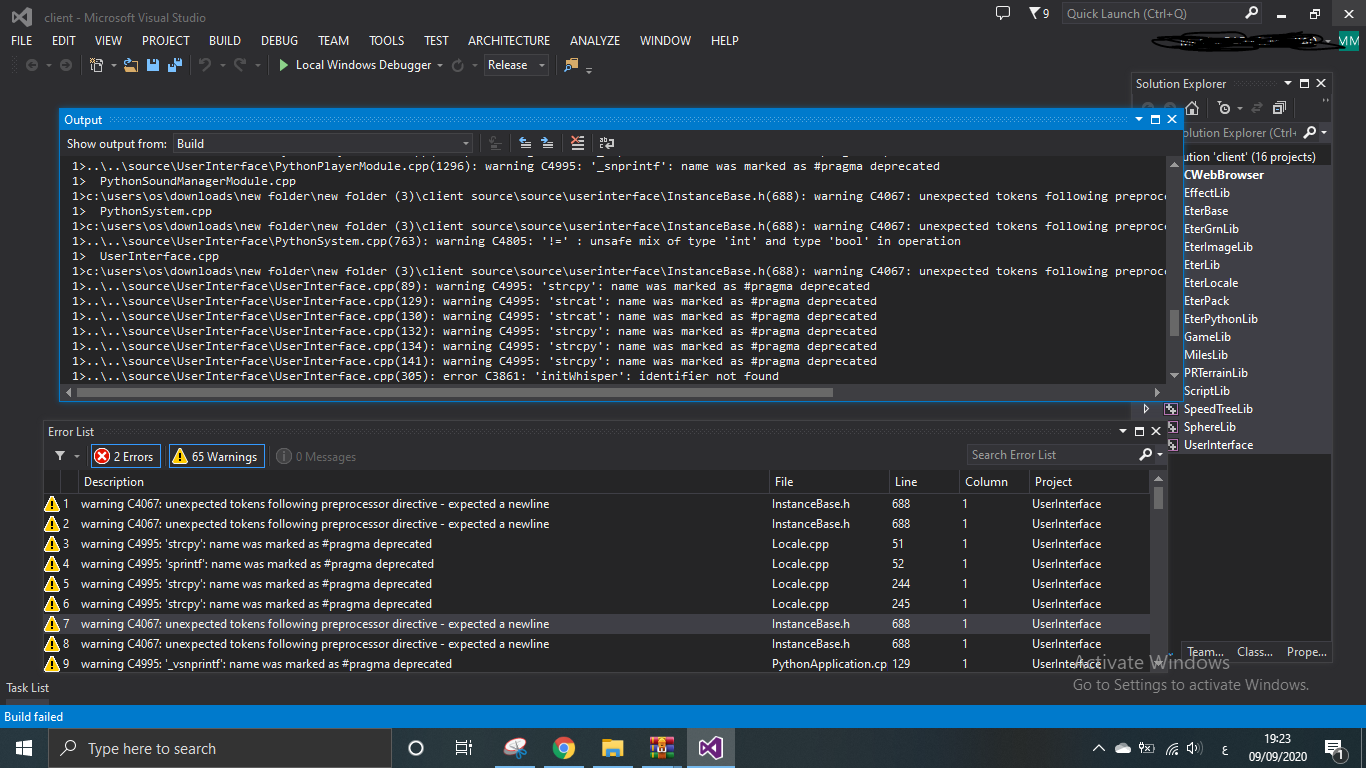
Task: Open File Explorer from the taskbar
Action: pyautogui.click(x=613, y=748)
